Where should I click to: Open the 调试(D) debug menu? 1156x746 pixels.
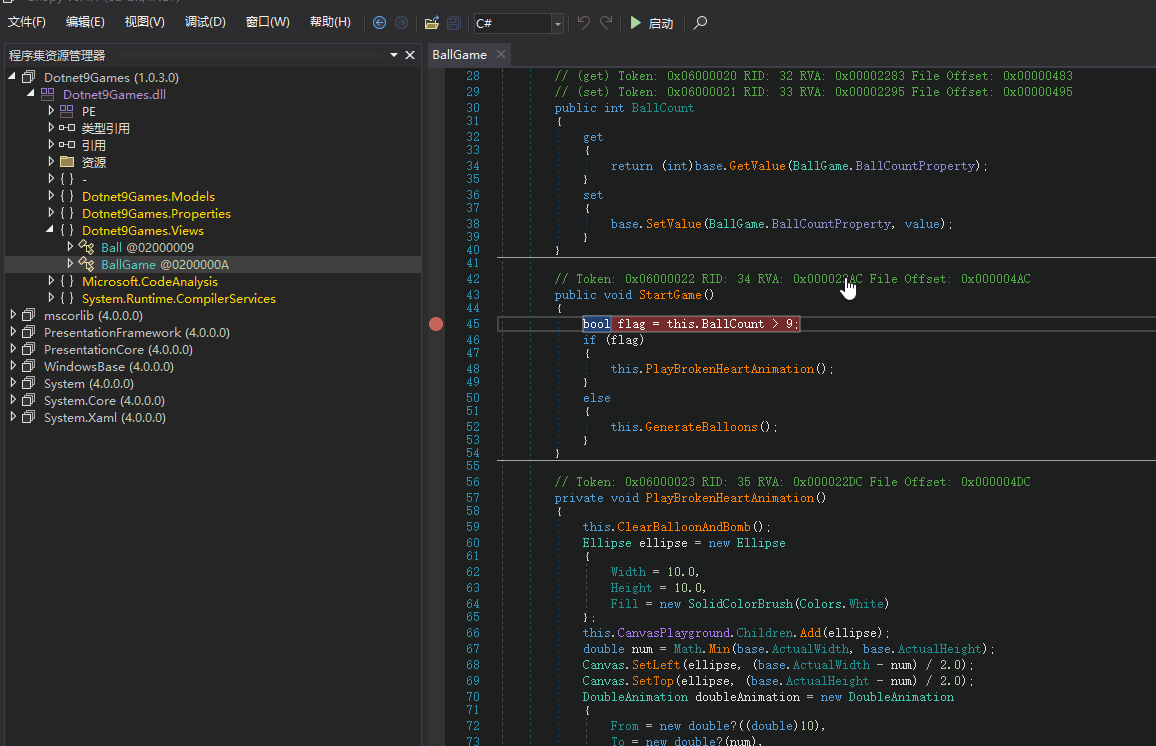coord(205,22)
